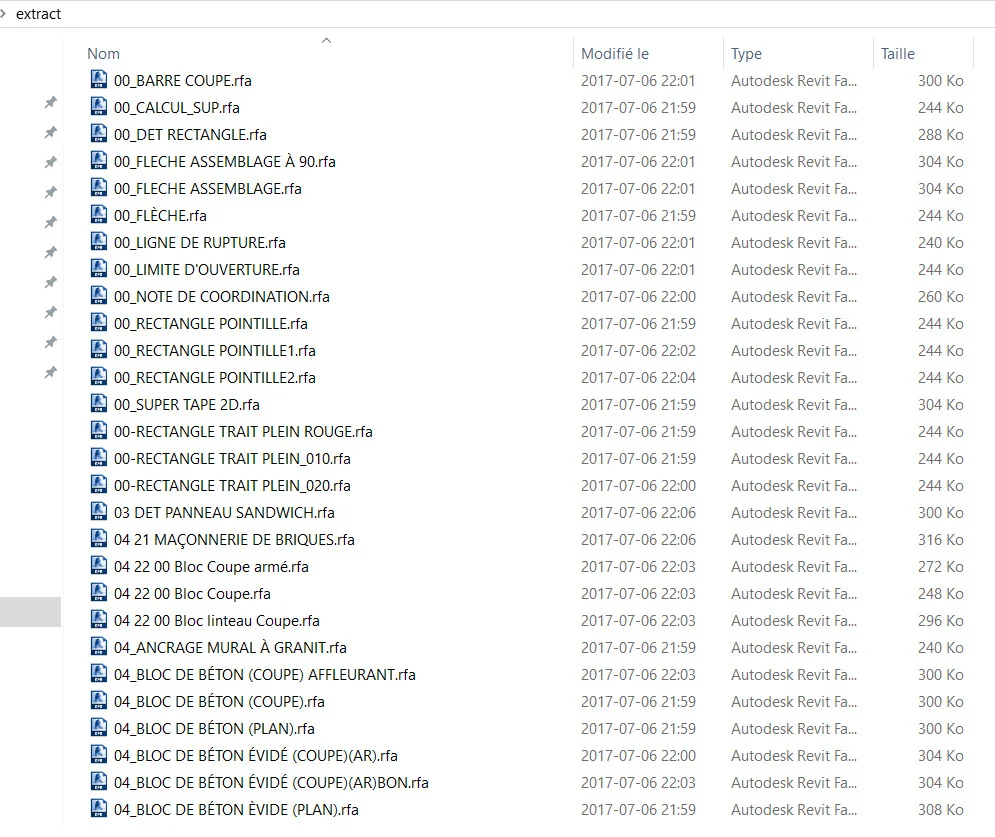Click the sort arrow above the Nom column
Image resolution: width=995 pixels, height=837 pixels.
click(326, 40)
